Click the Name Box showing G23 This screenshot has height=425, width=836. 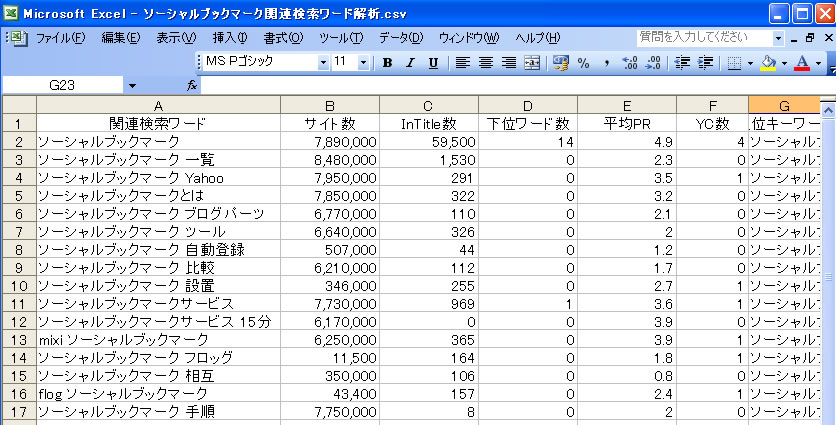click(x=63, y=85)
